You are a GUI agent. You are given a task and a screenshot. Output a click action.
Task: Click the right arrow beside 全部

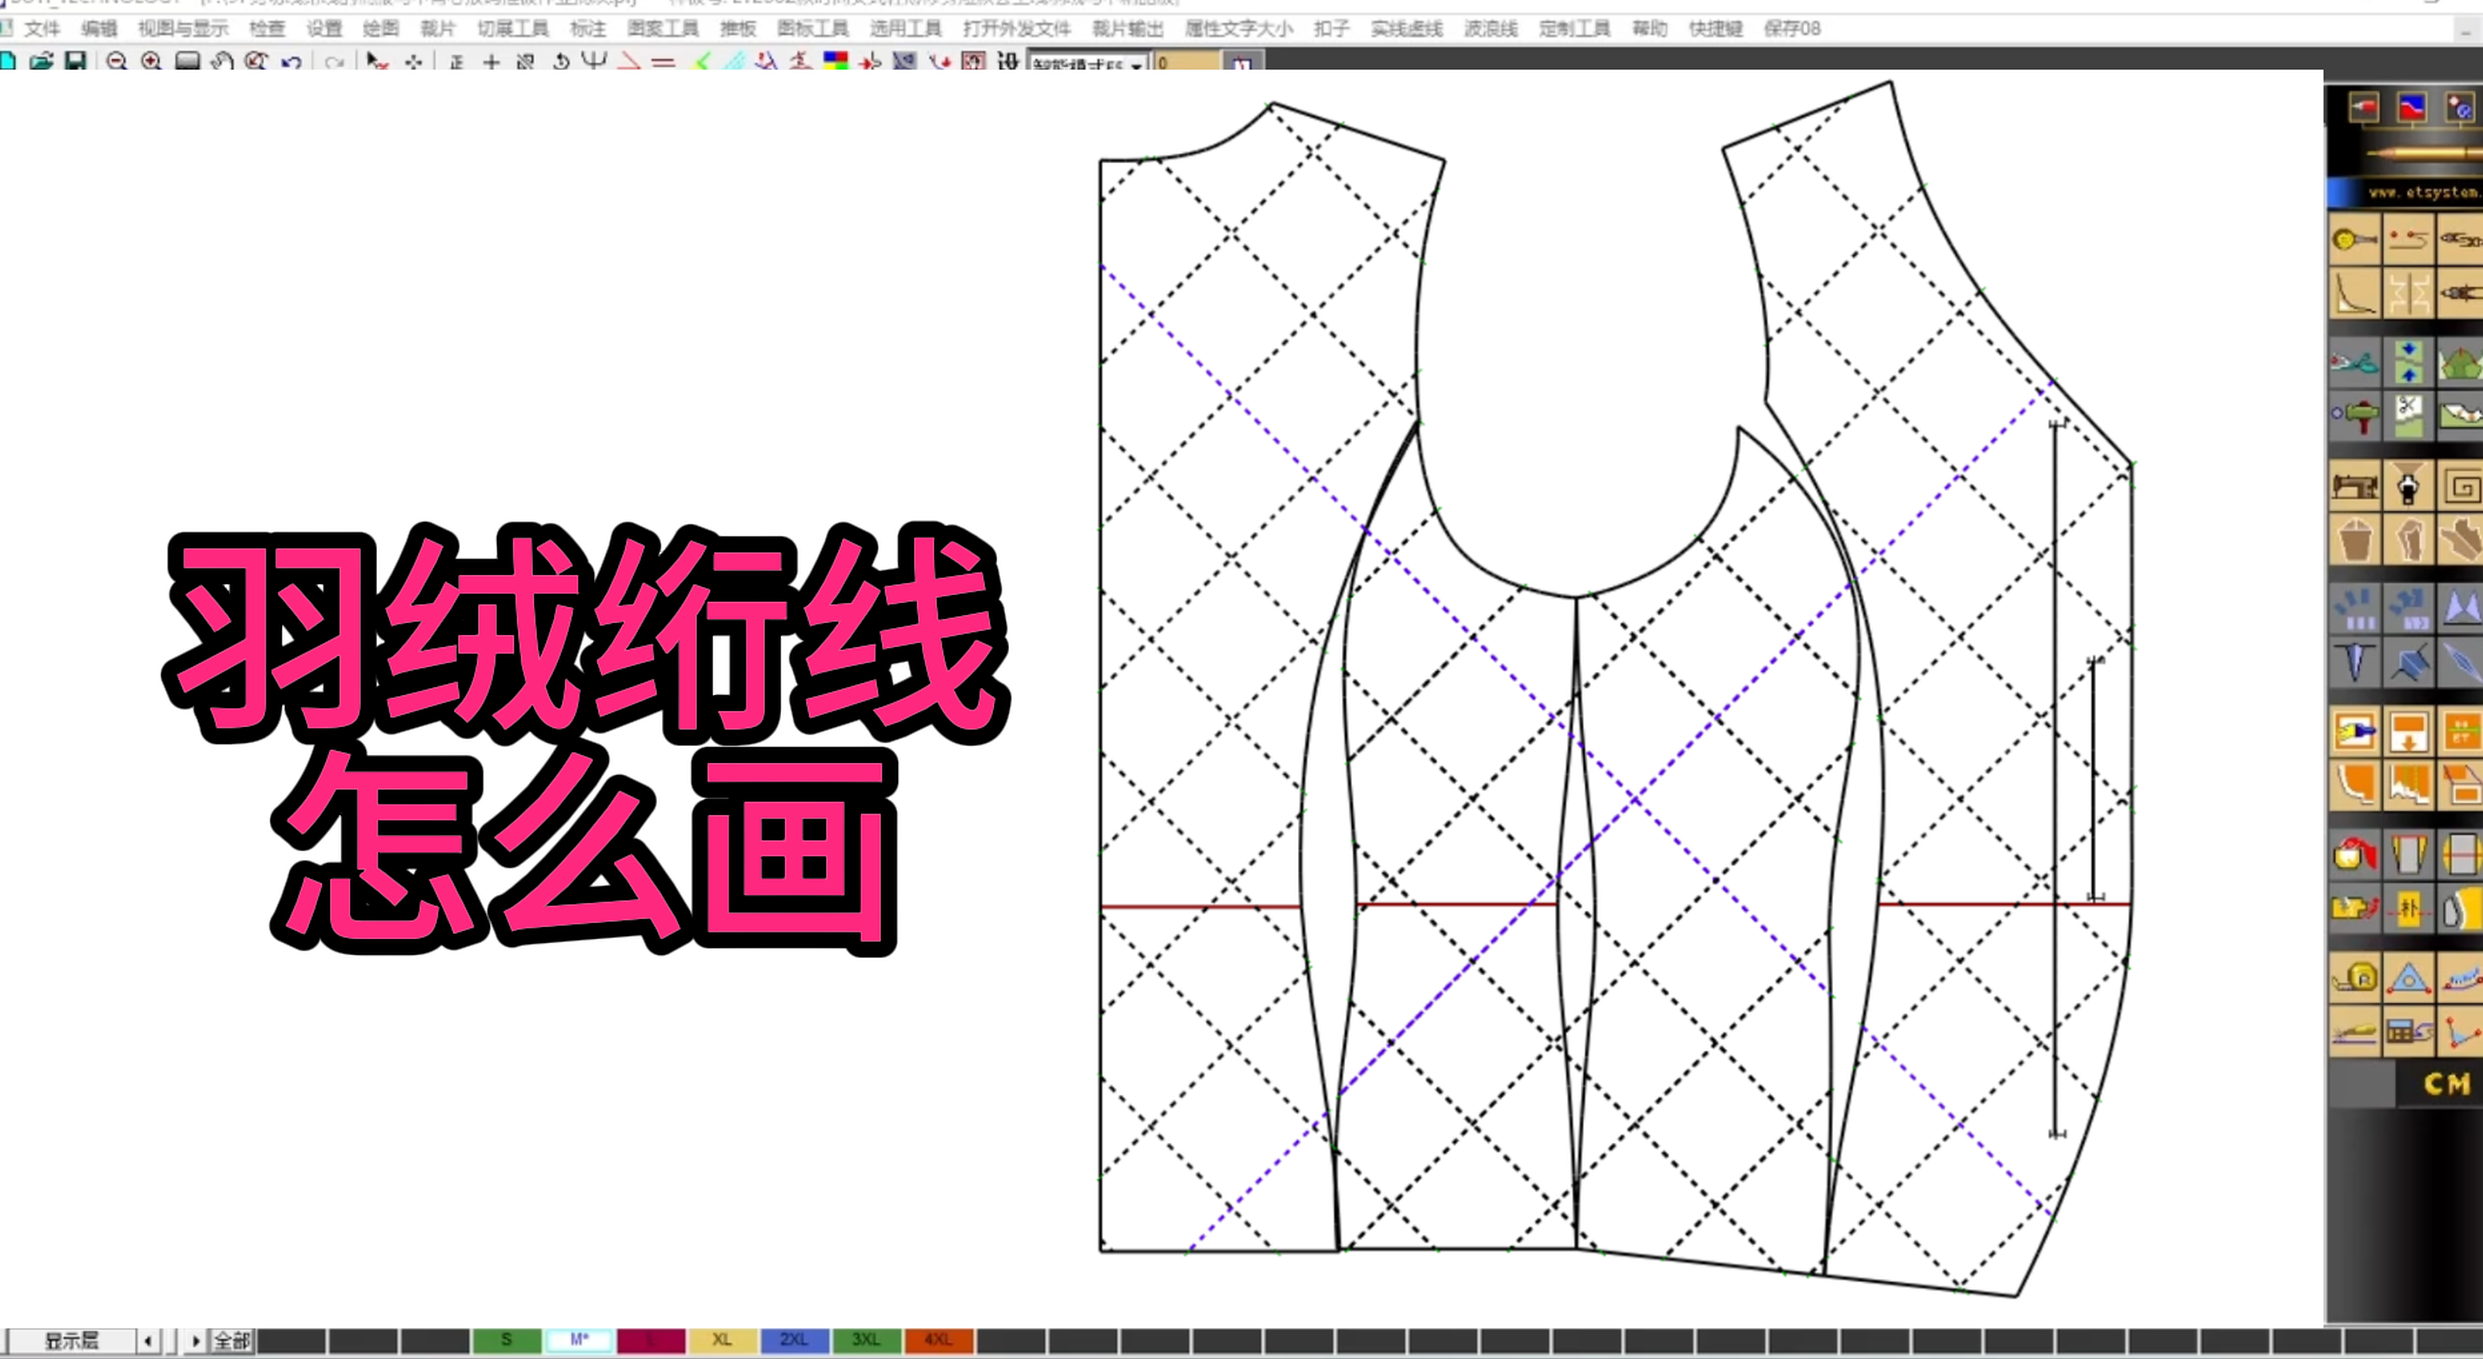[x=194, y=1341]
